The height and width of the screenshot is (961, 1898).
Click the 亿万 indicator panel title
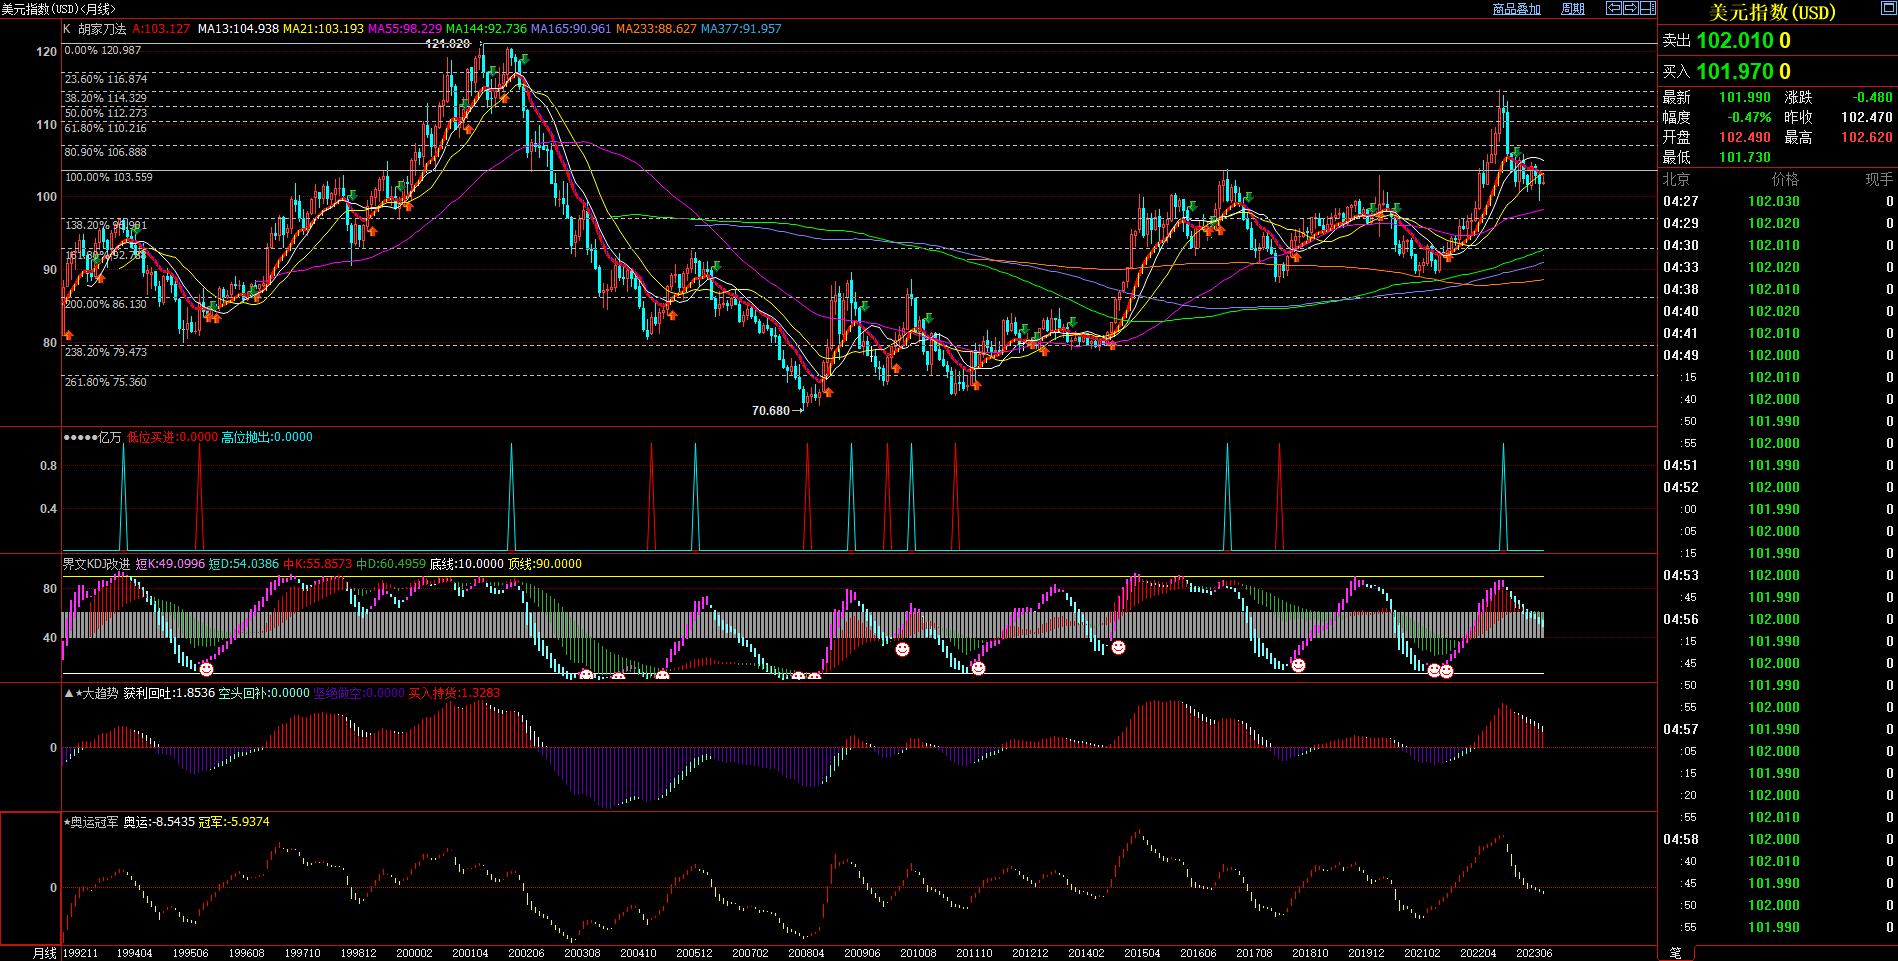coord(109,437)
